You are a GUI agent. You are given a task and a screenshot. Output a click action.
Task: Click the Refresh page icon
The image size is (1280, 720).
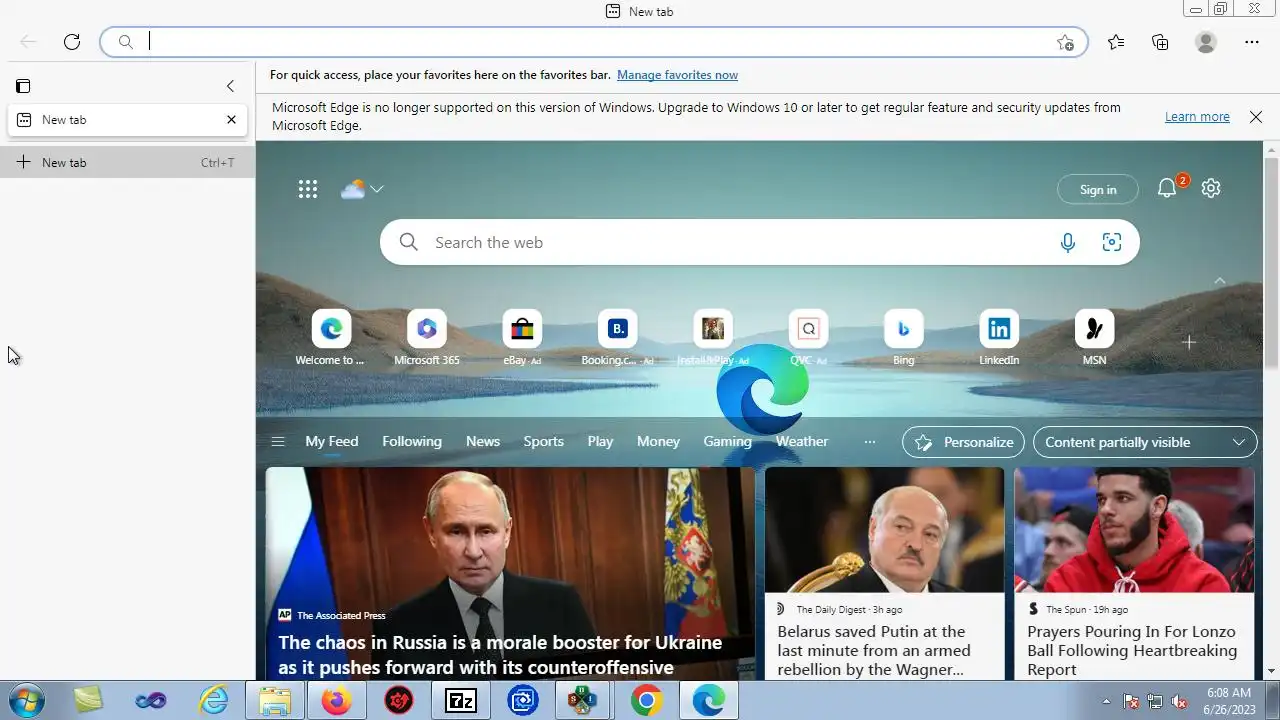(72, 42)
